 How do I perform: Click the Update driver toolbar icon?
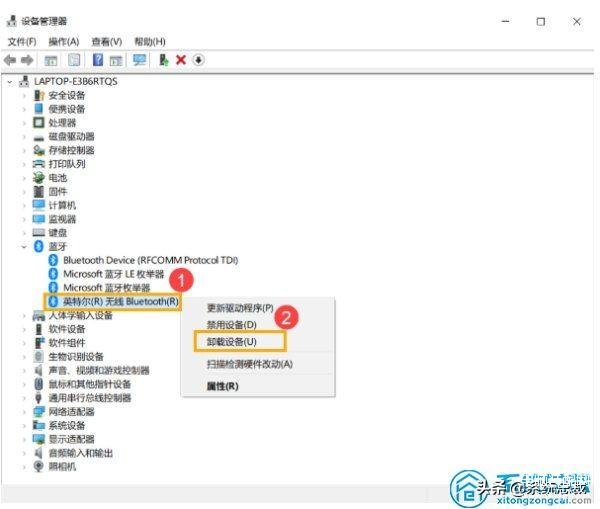click(x=163, y=60)
